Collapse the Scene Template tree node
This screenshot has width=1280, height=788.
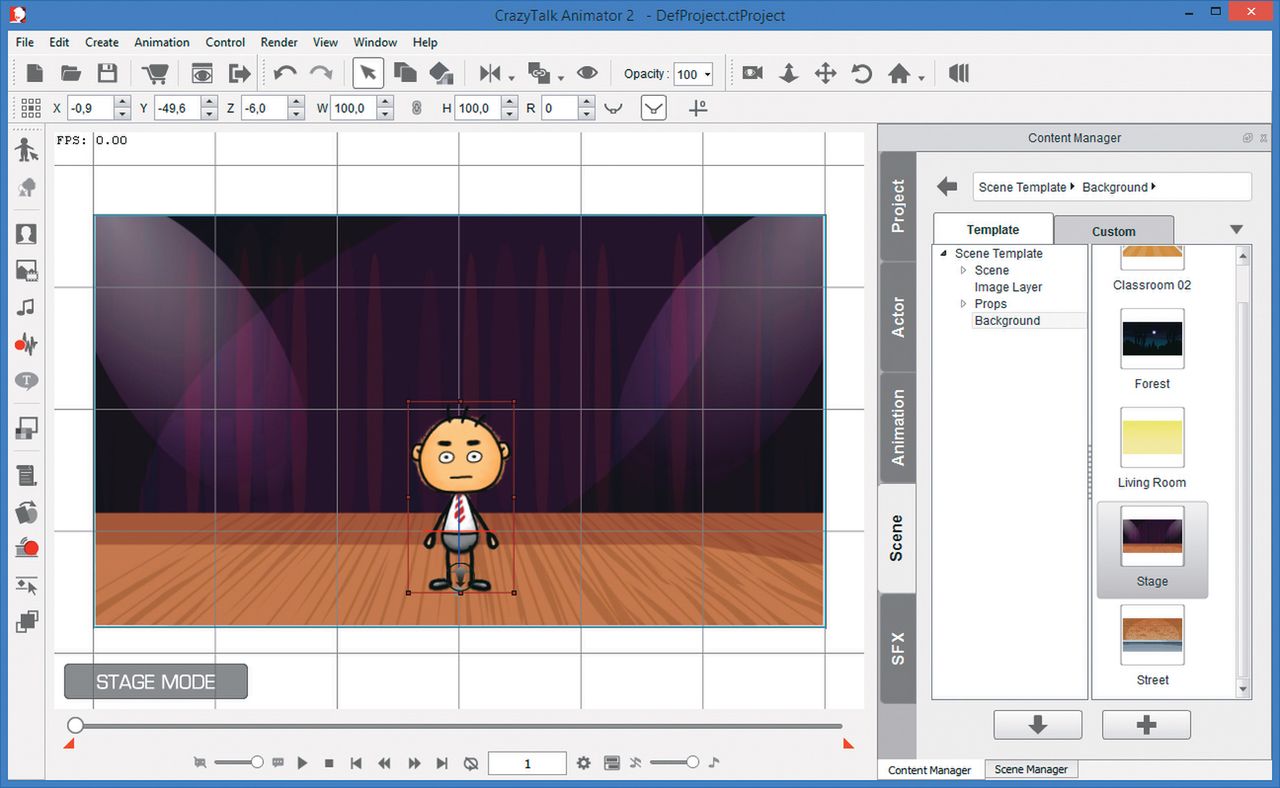coord(944,254)
